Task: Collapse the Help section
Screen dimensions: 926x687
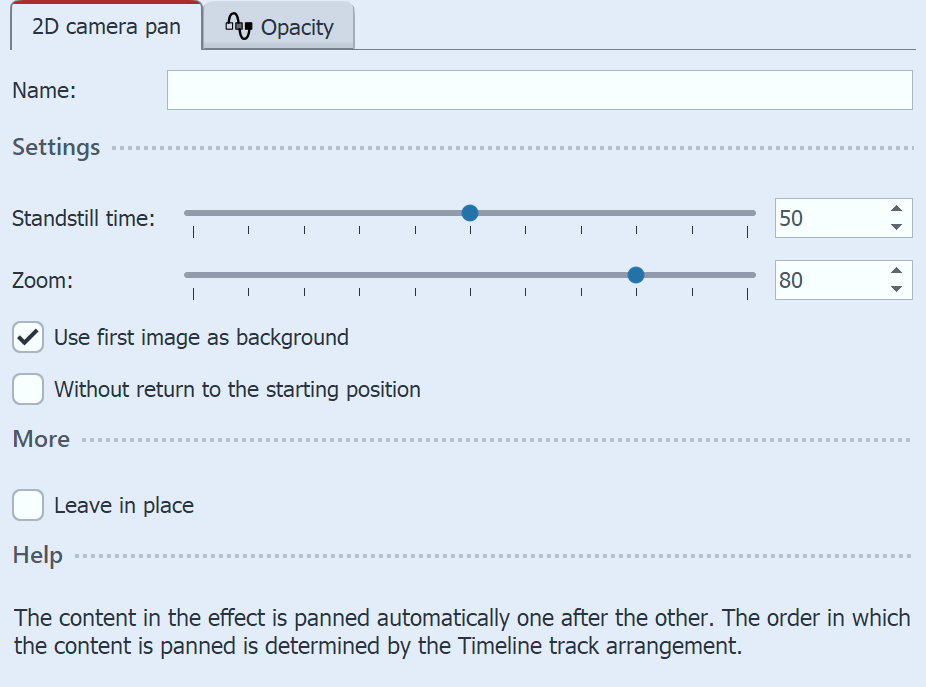Action: point(37,555)
